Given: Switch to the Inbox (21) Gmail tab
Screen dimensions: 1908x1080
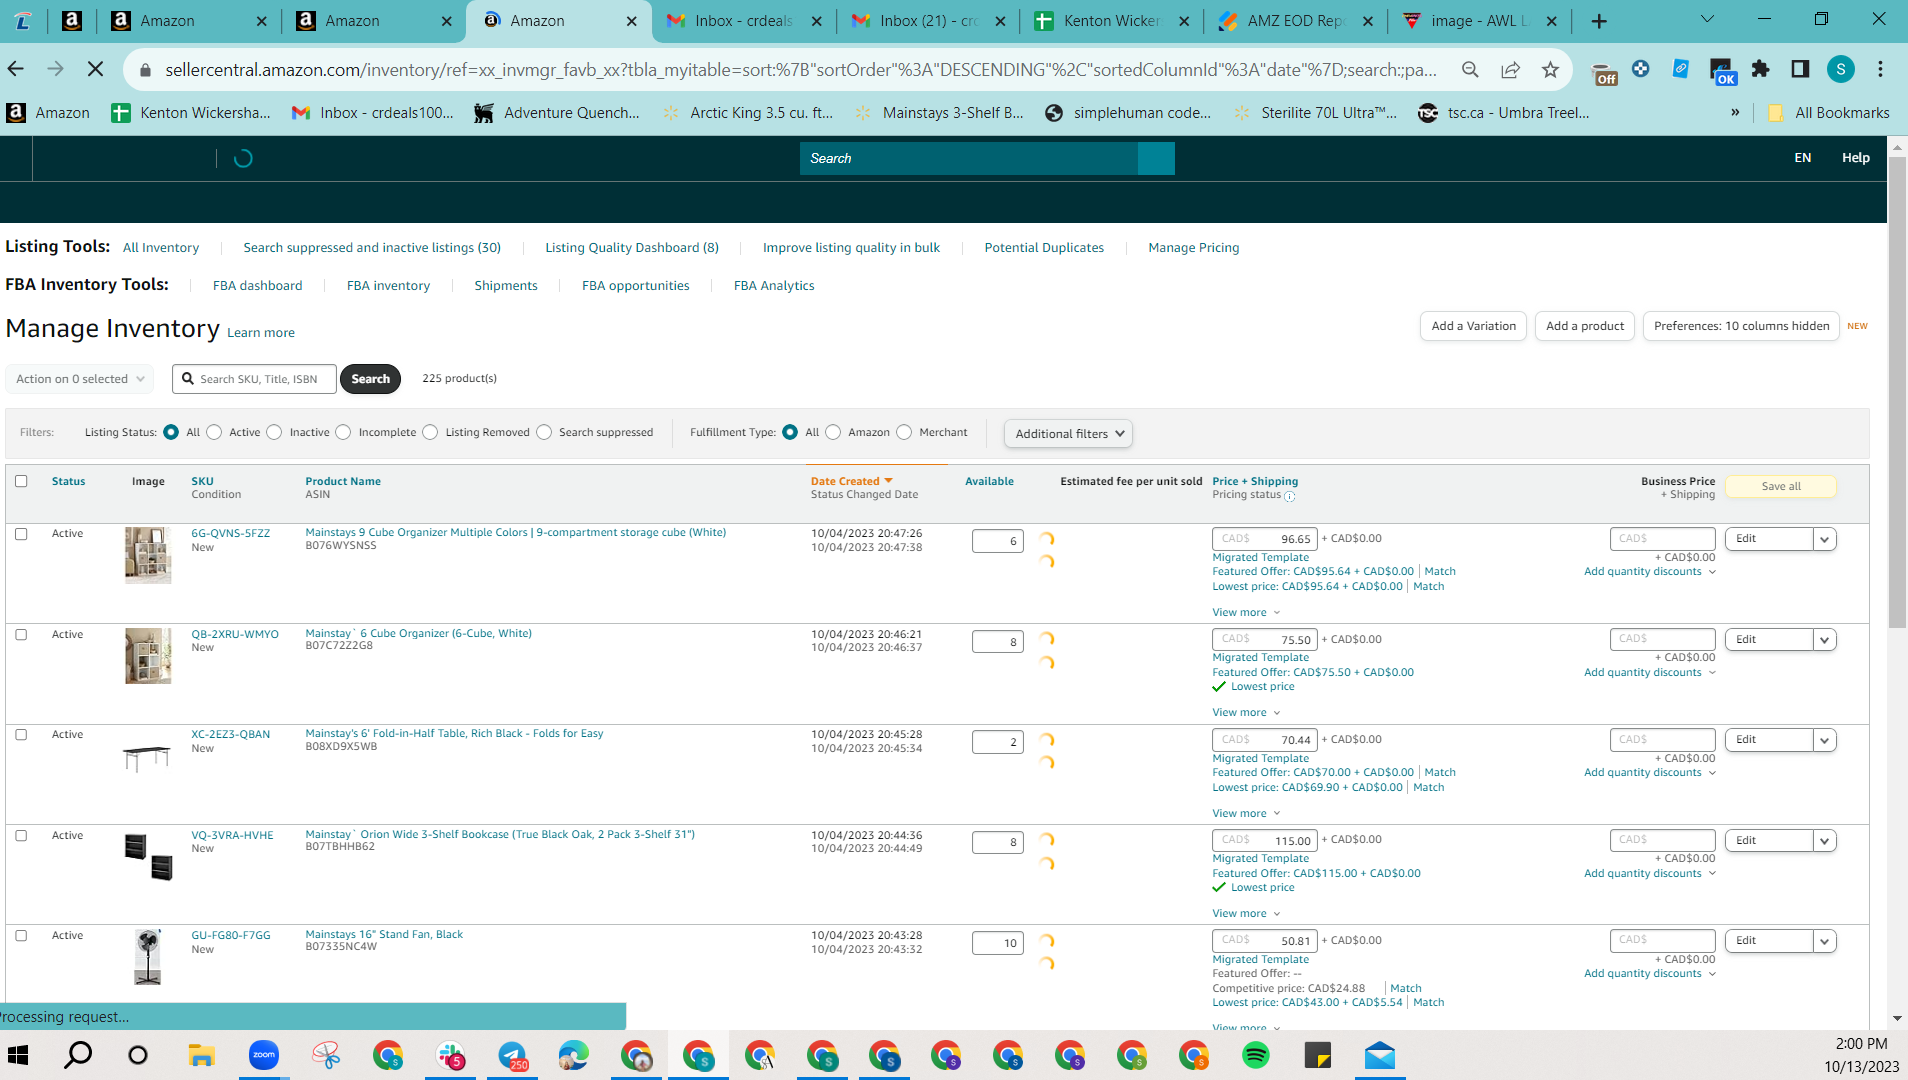Looking at the screenshot, I should [929, 21].
